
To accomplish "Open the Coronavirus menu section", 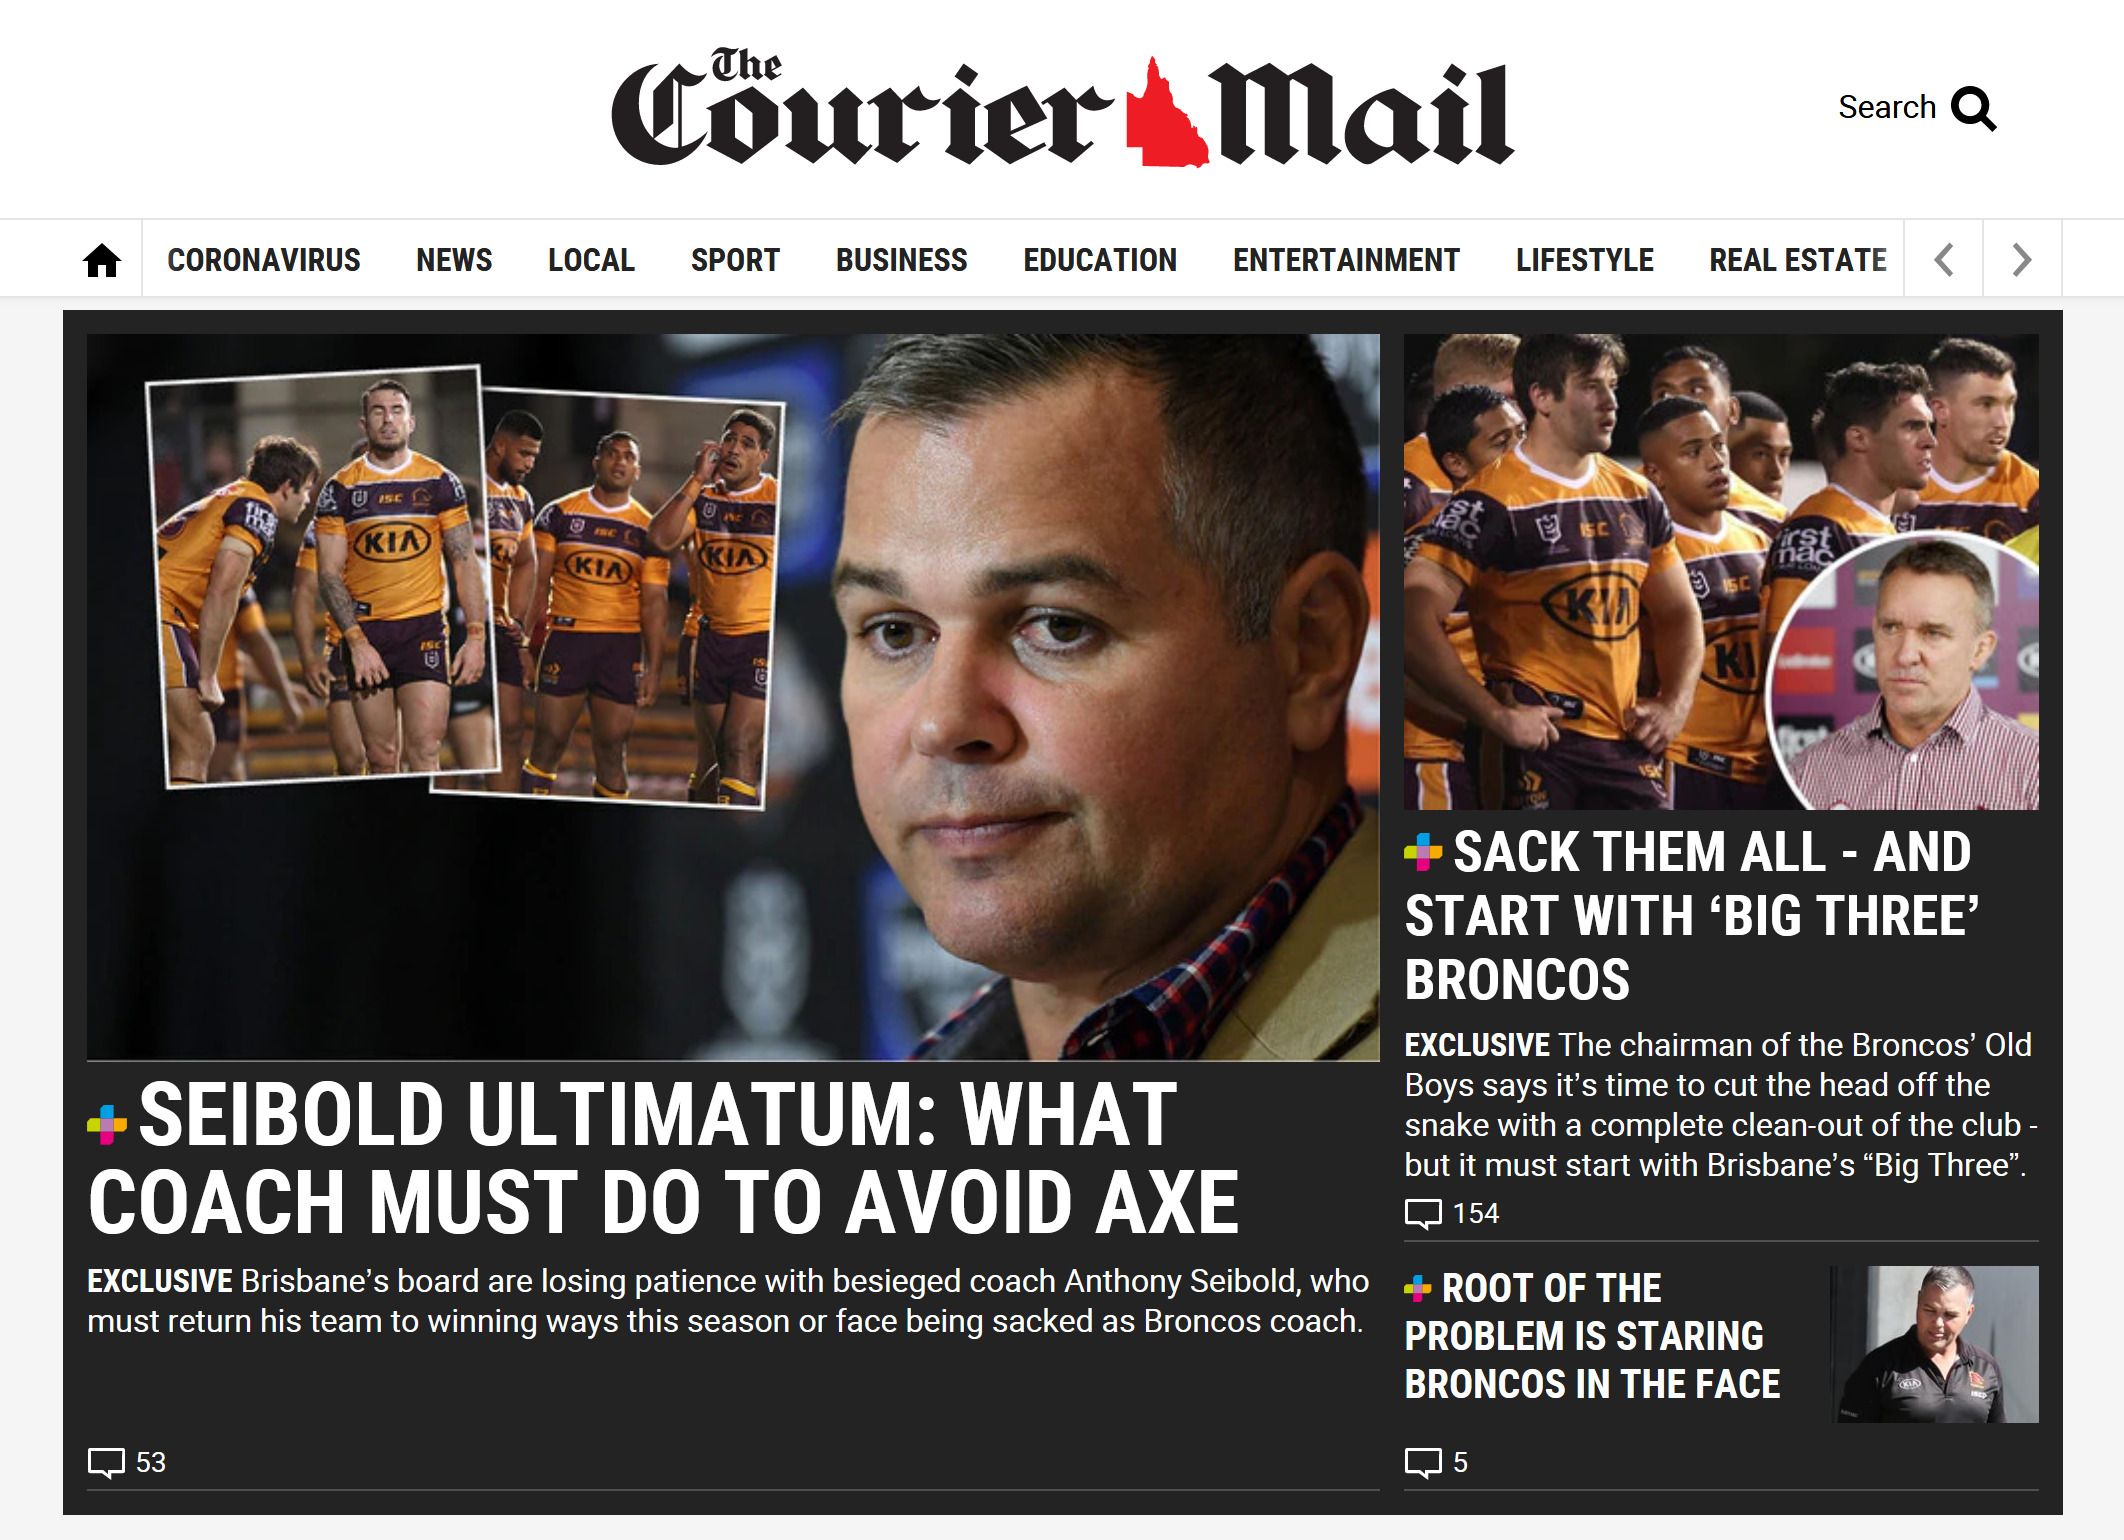I will pyautogui.click(x=264, y=260).
